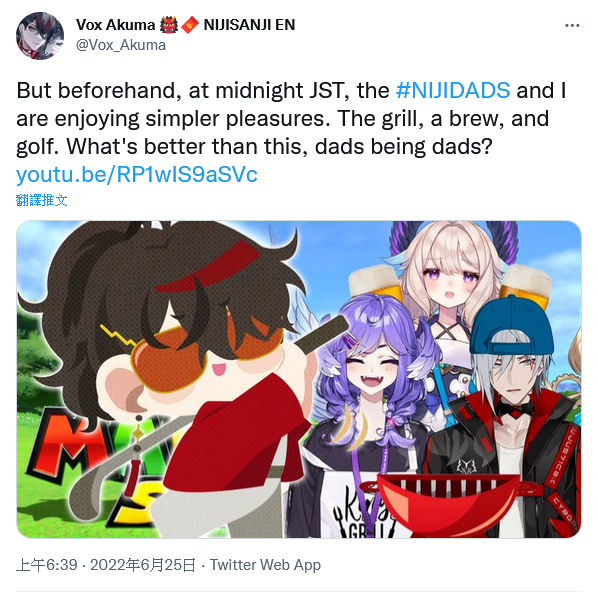Open the #NIJIDADS hashtag
The height and width of the screenshot is (593, 598).
453,90
